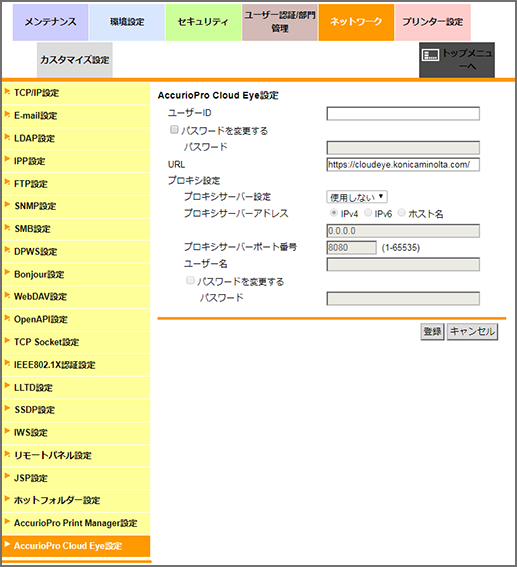Click the URL text field

click(x=403, y=165)
